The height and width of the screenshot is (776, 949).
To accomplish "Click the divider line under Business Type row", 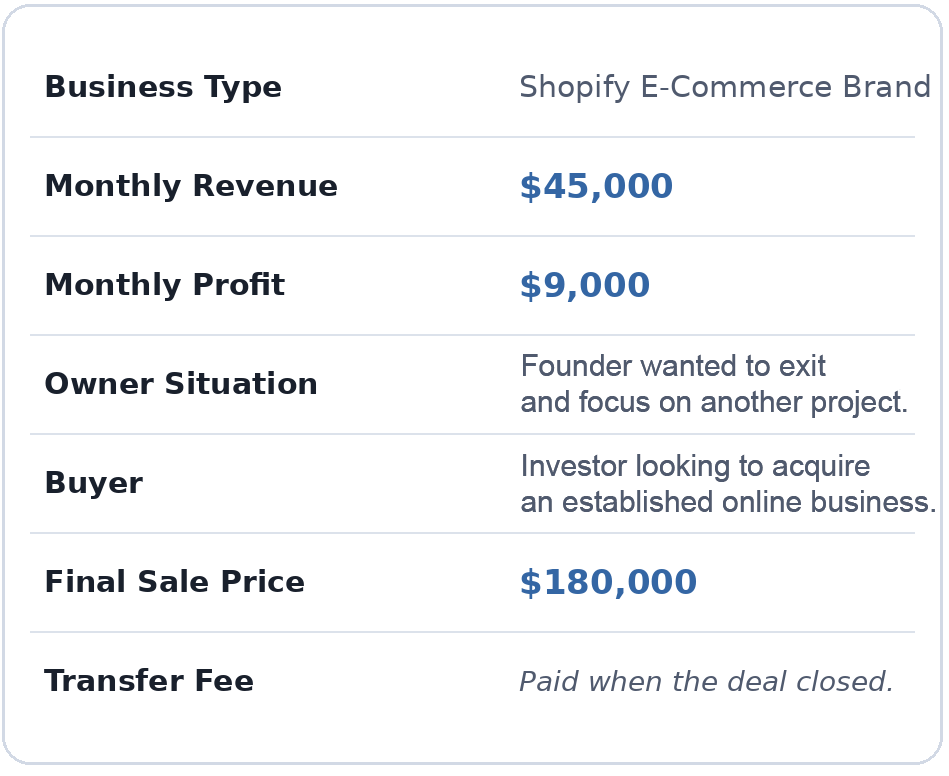I will coord(472,137).
